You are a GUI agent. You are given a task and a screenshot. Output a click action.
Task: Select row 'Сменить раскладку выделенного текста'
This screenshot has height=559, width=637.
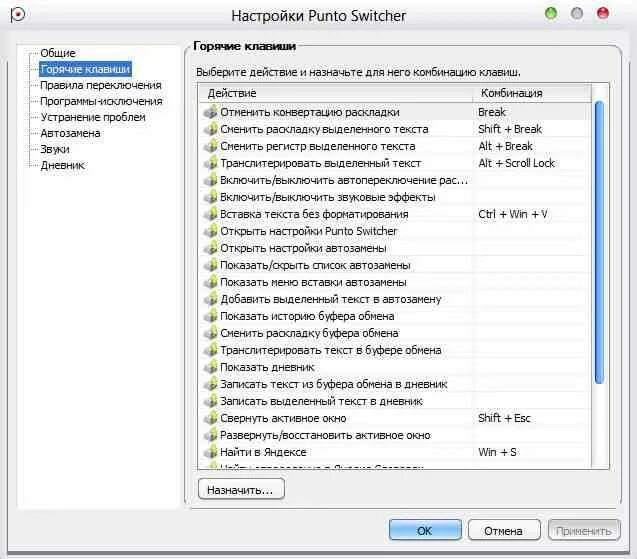pos(393,129)
